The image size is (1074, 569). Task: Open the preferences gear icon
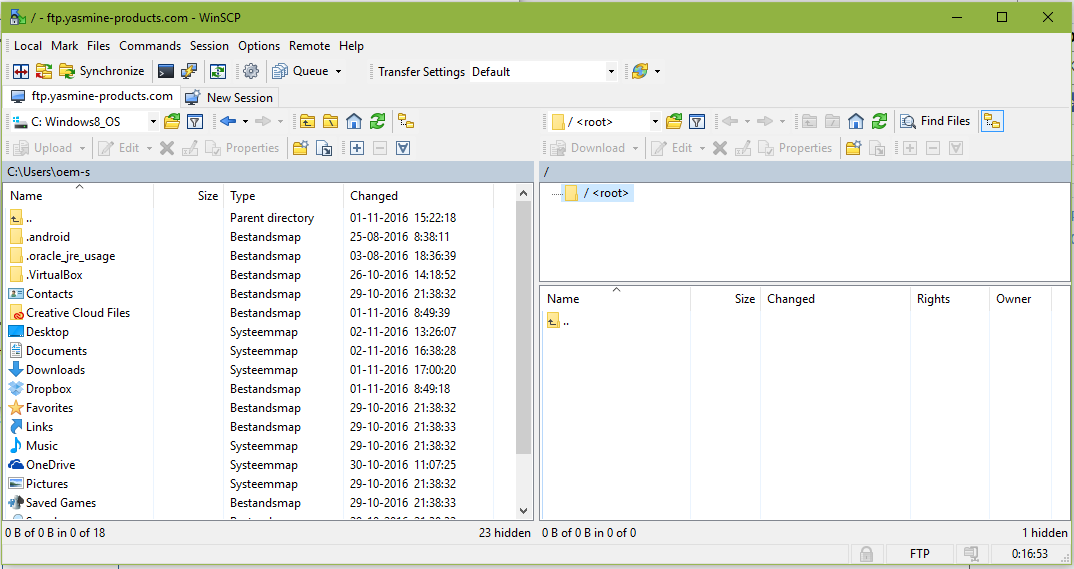point(251,71)
